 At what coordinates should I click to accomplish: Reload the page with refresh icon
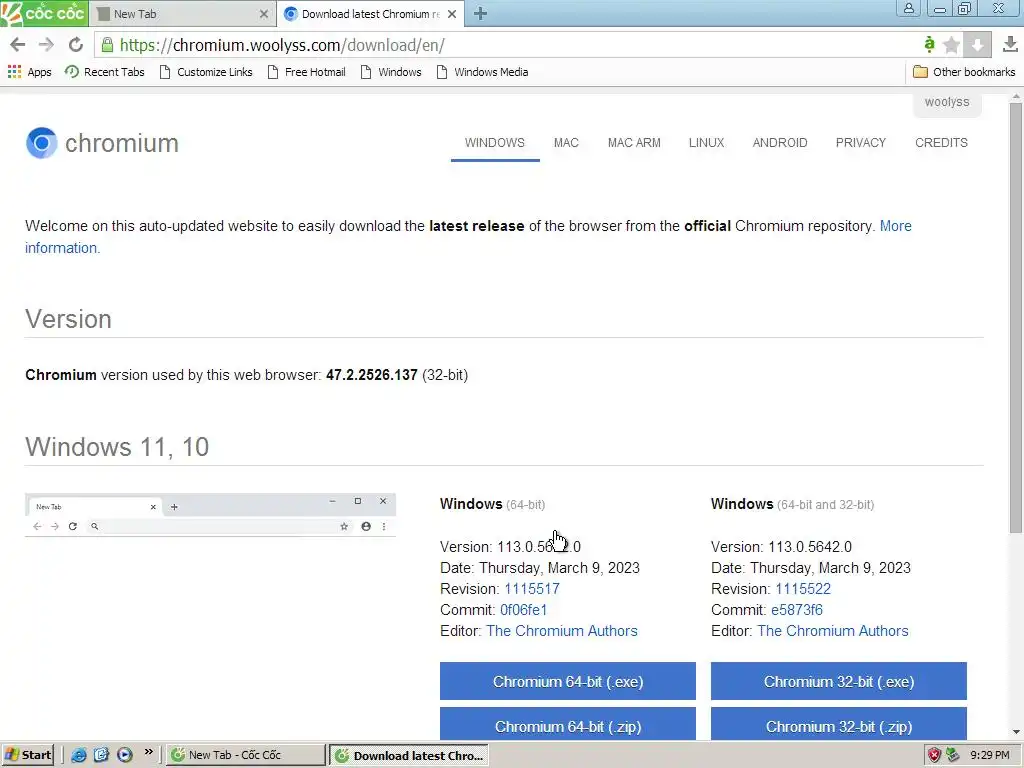(x=76, y=44)
